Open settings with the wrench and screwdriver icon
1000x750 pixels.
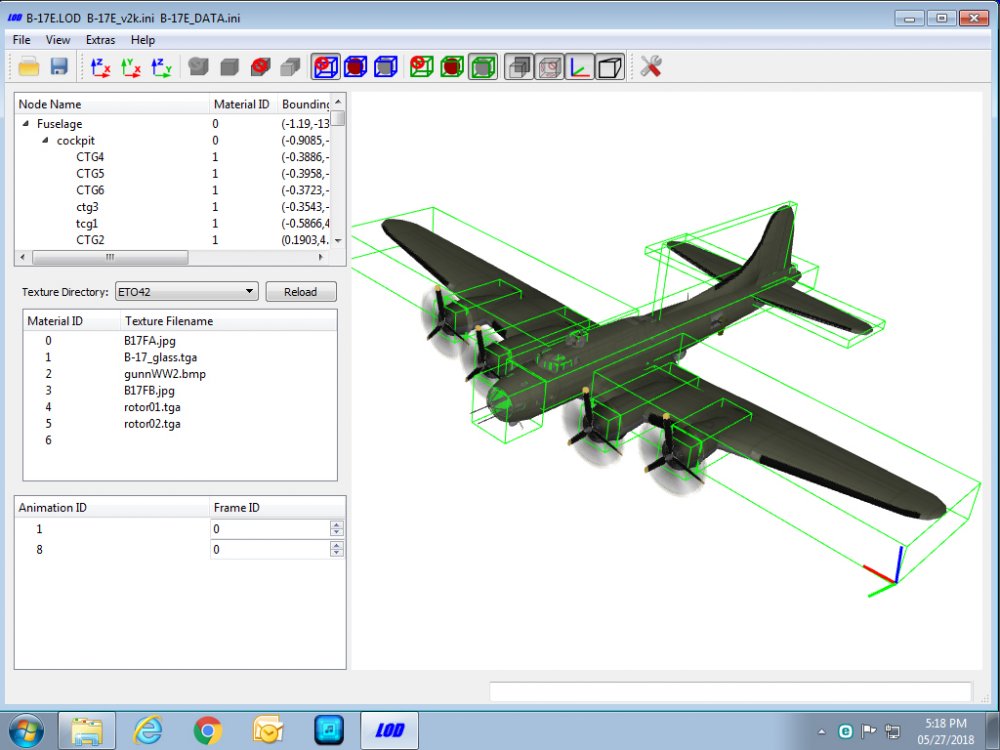pyautogui.click(x=650, y=67)
